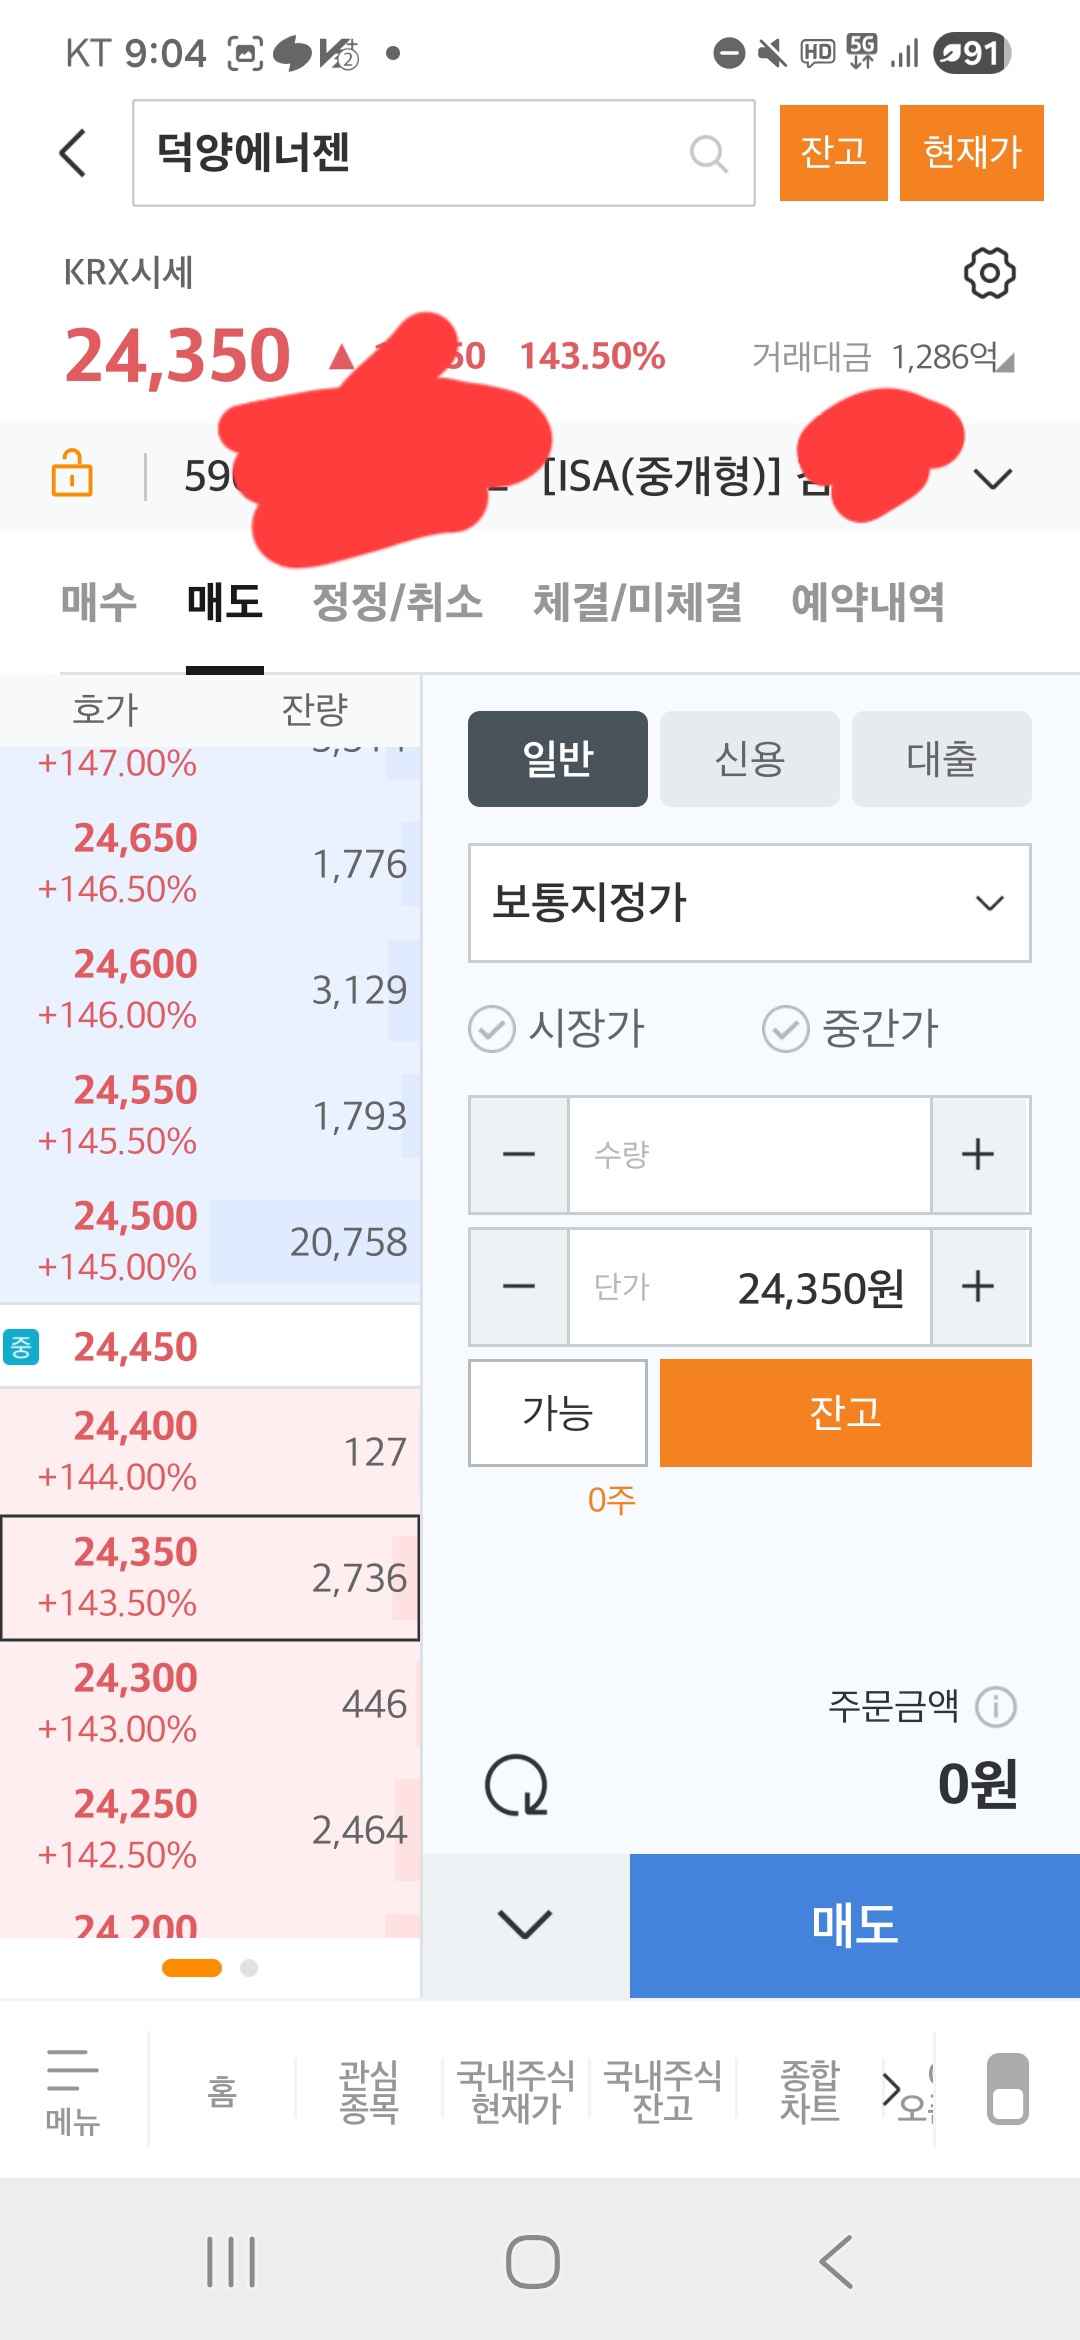Tap the bottom-right window toggle icon
This screenshot has height=2340, width=1080.
[x=1007, y=2089]
